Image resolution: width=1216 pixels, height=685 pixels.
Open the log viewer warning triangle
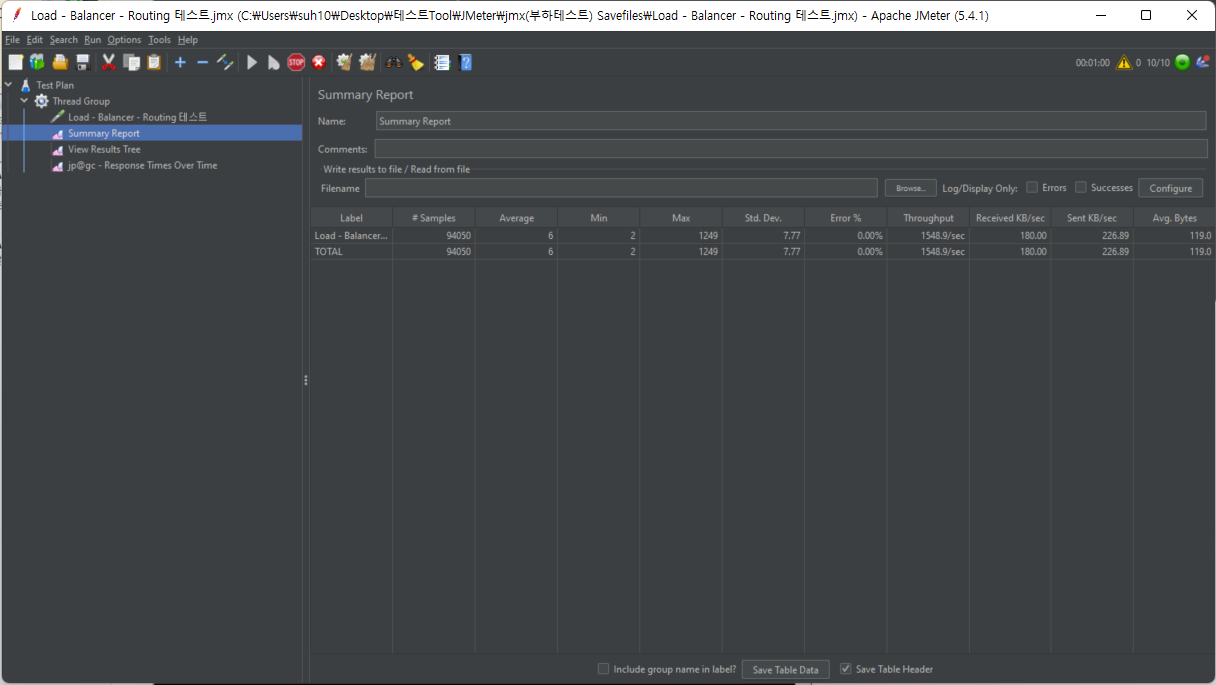tap(1124, 63)
